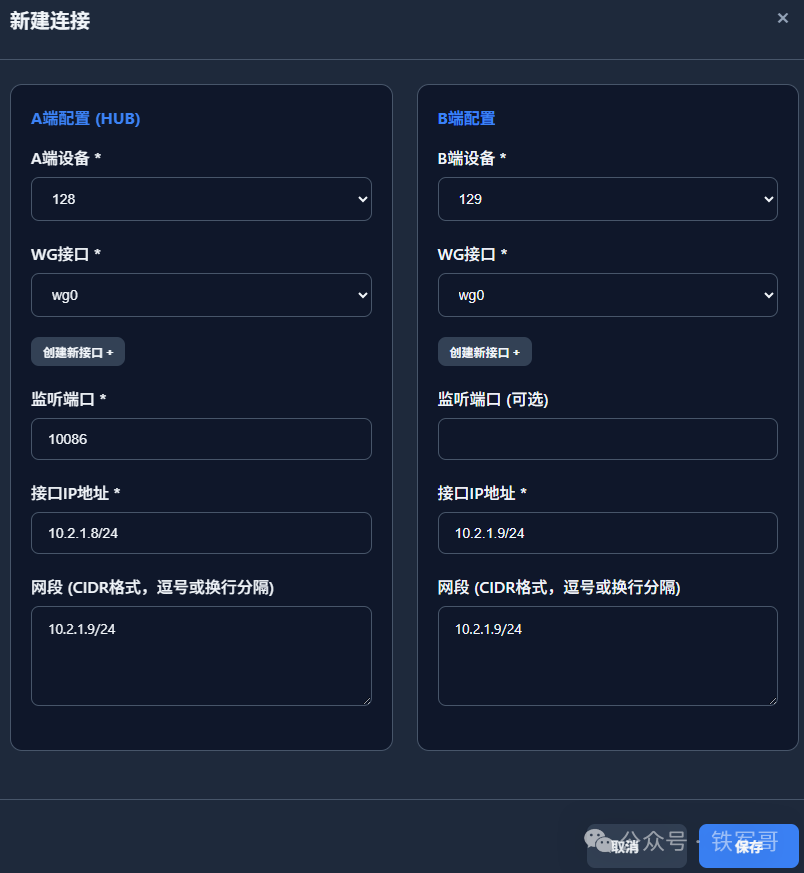Open the A端设备 device dropdown showing 128
The width and height of the screenshot is (804, 873).
click(x=200, y=199)
